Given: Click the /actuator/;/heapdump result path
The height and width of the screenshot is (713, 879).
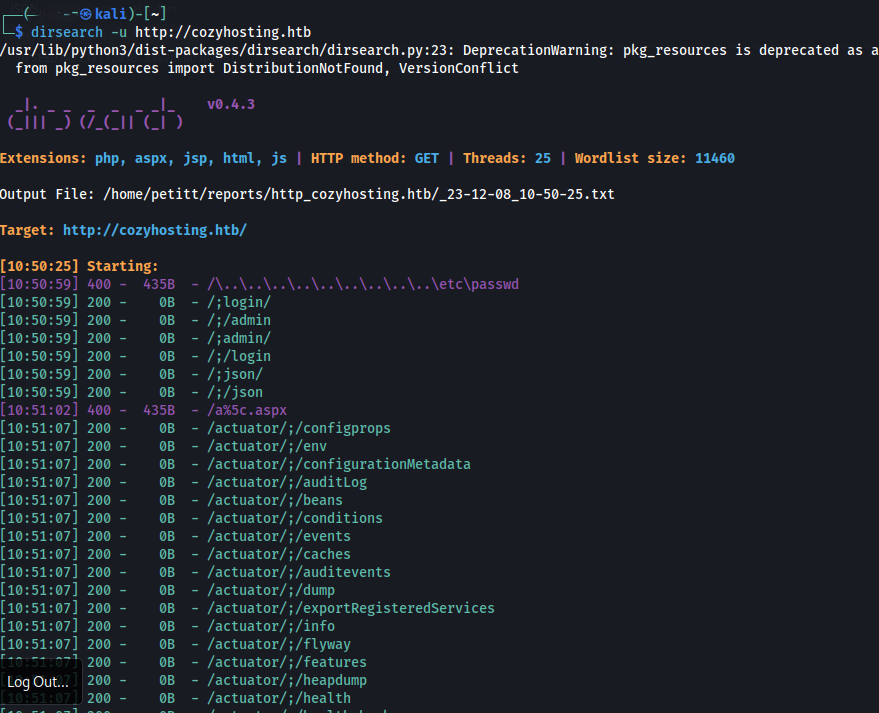Looking at the screenshot, I should tap(286, 680).
